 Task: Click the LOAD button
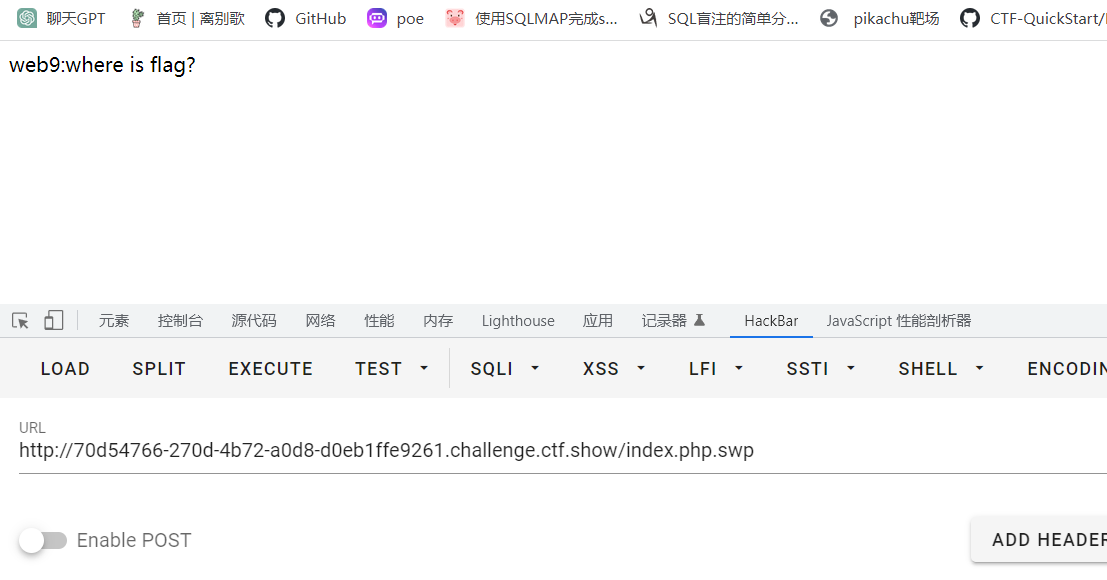click(x=65, y=369)
